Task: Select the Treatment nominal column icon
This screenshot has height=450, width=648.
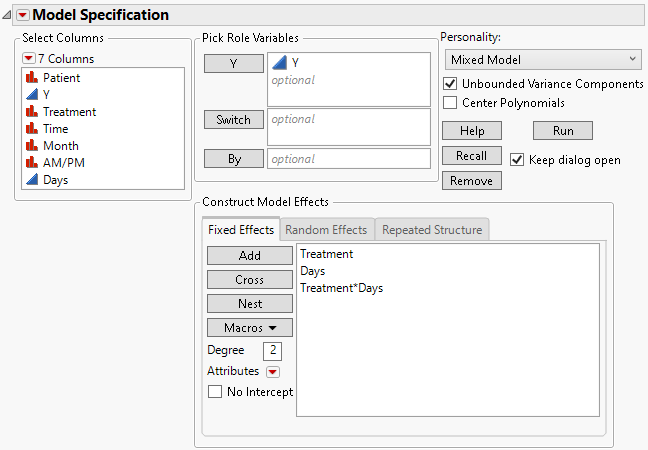Action: pyautogui.click(x=31, y=112)
